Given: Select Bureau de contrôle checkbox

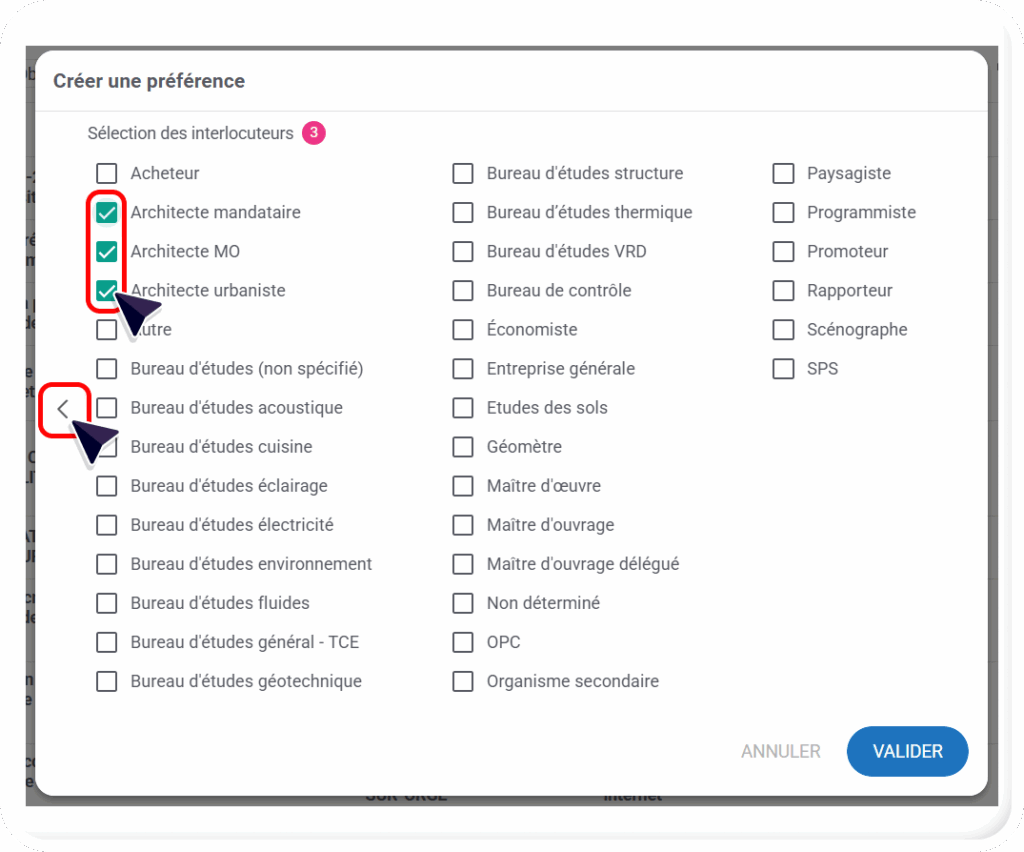Looking at the screenshot, I should [463, 290].
